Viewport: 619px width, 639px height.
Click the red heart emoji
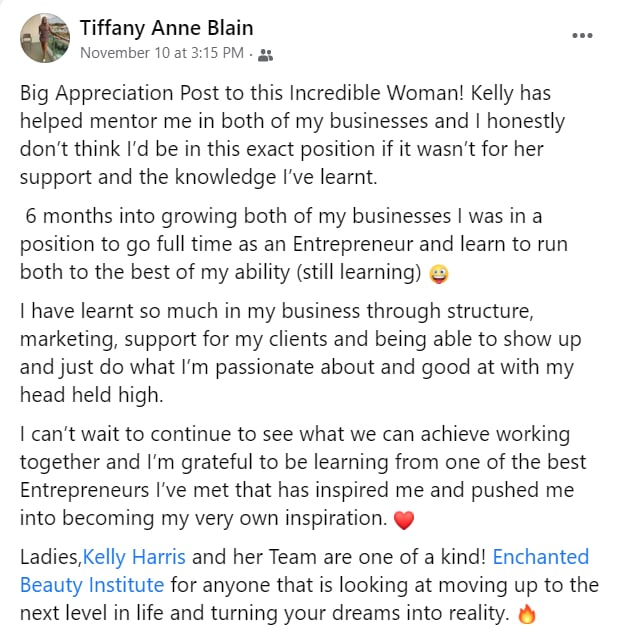point(404,520)
